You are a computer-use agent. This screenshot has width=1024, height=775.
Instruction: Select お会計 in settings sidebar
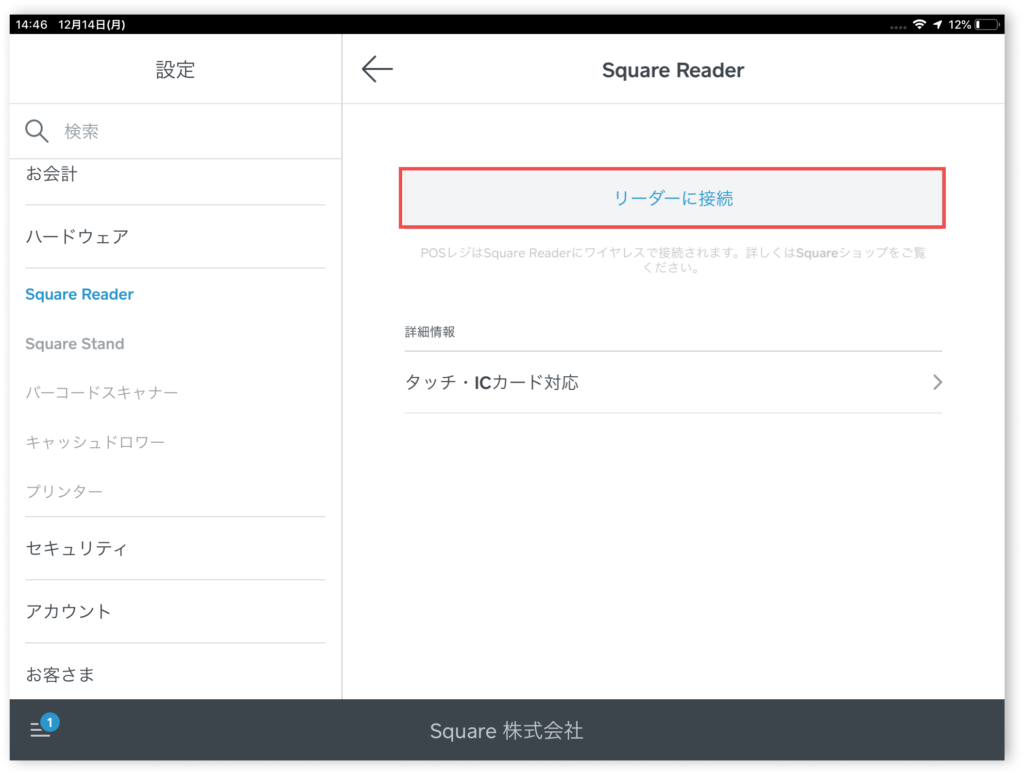tap(52, 174)
